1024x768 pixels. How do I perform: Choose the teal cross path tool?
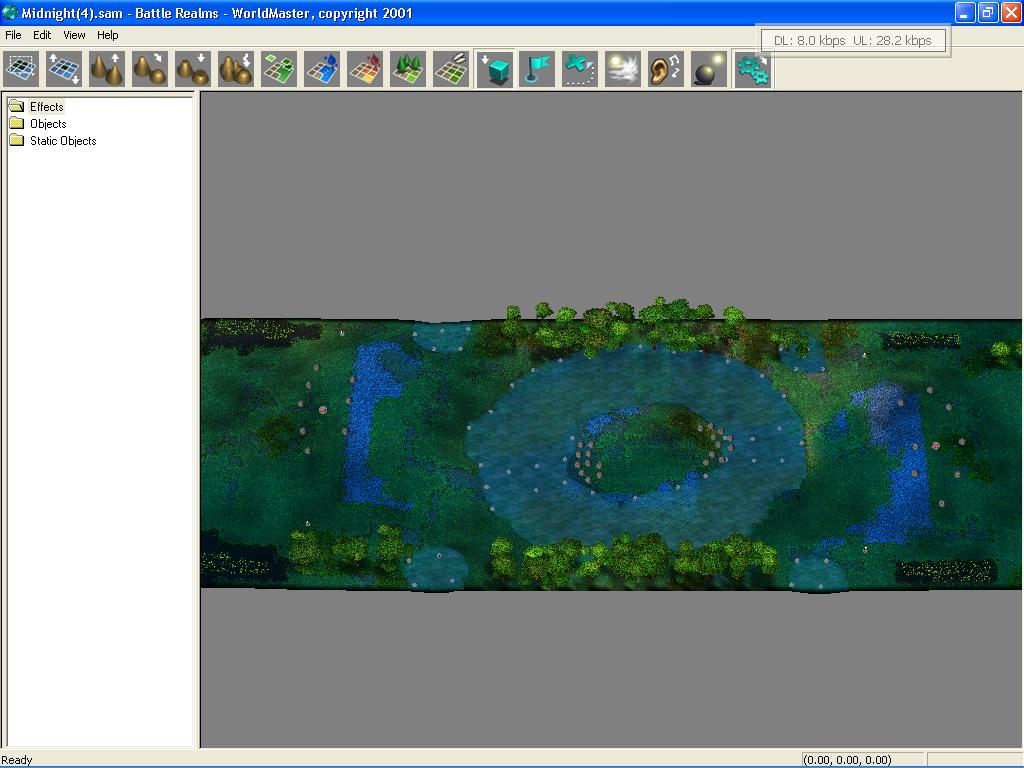click(x=580, y=69)
